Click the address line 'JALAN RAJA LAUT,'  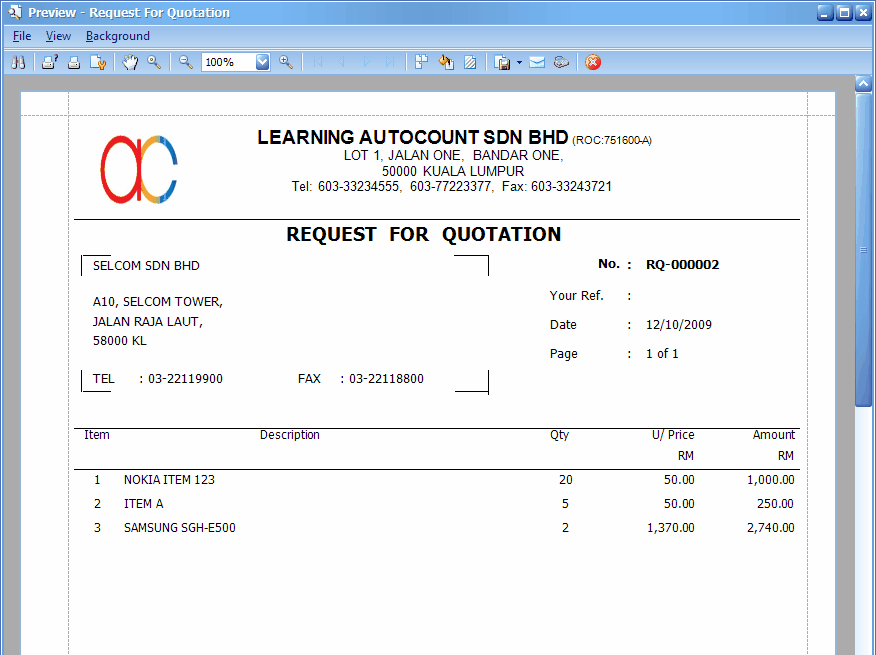(x=147, y=322)
